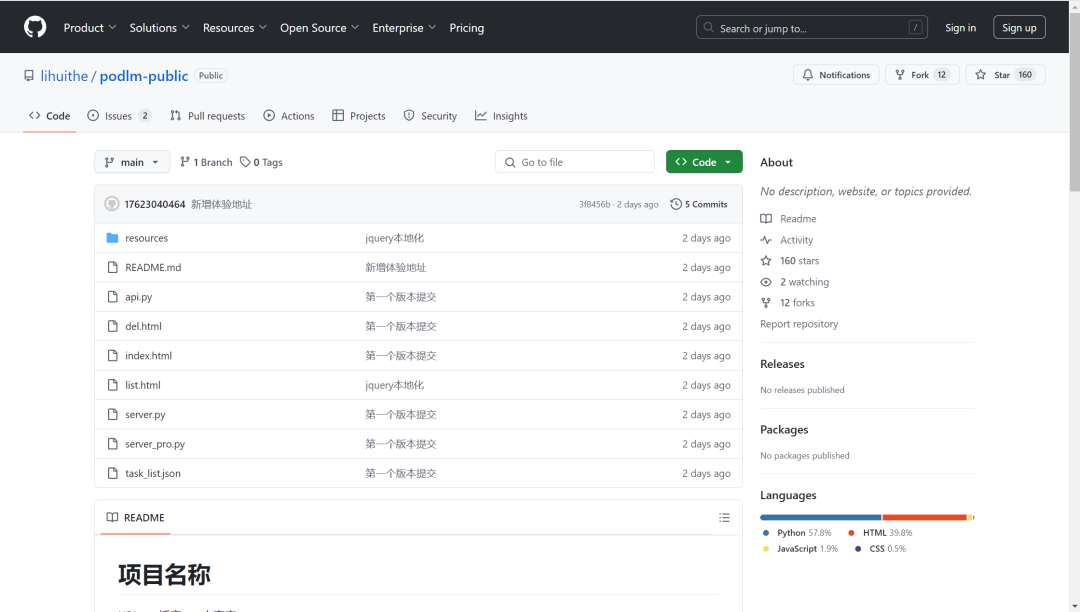This screenshot has height=612, width=1080.
Task: Click the eye icon beside 2 watching
Action: coord(766,282)
